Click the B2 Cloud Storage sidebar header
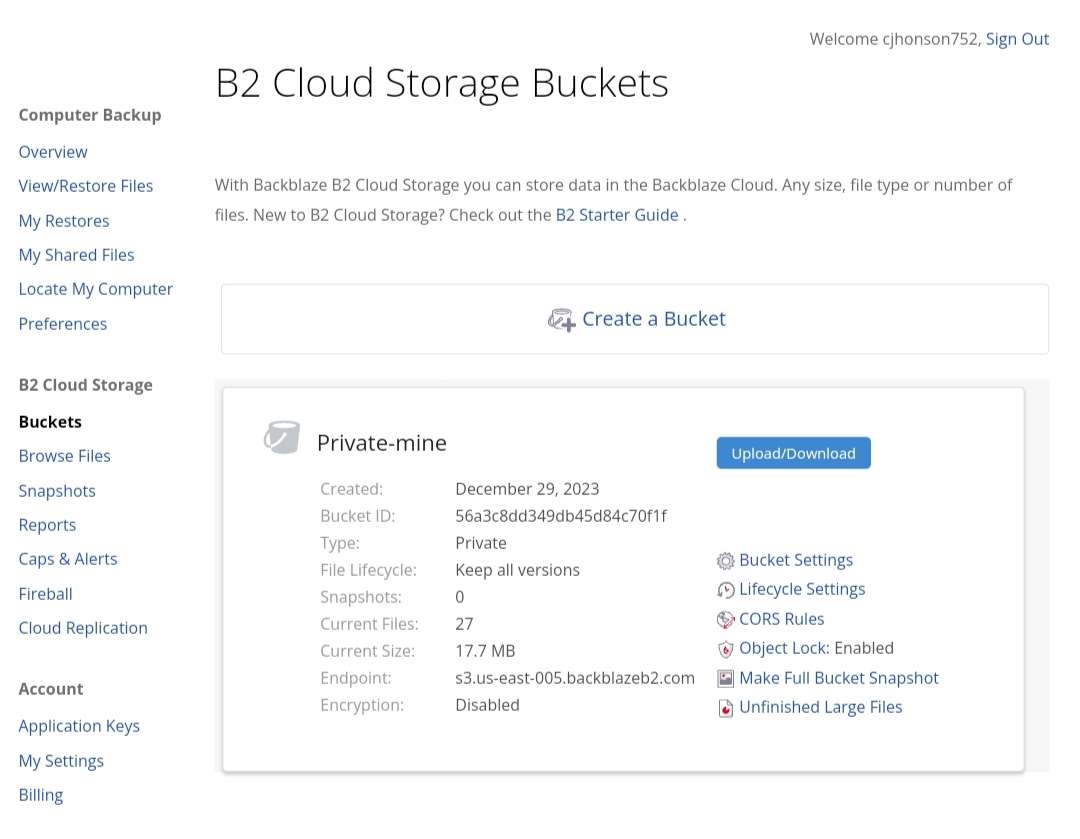The image size is (1080, 839). pyautogui.click(x=85, y=385)
